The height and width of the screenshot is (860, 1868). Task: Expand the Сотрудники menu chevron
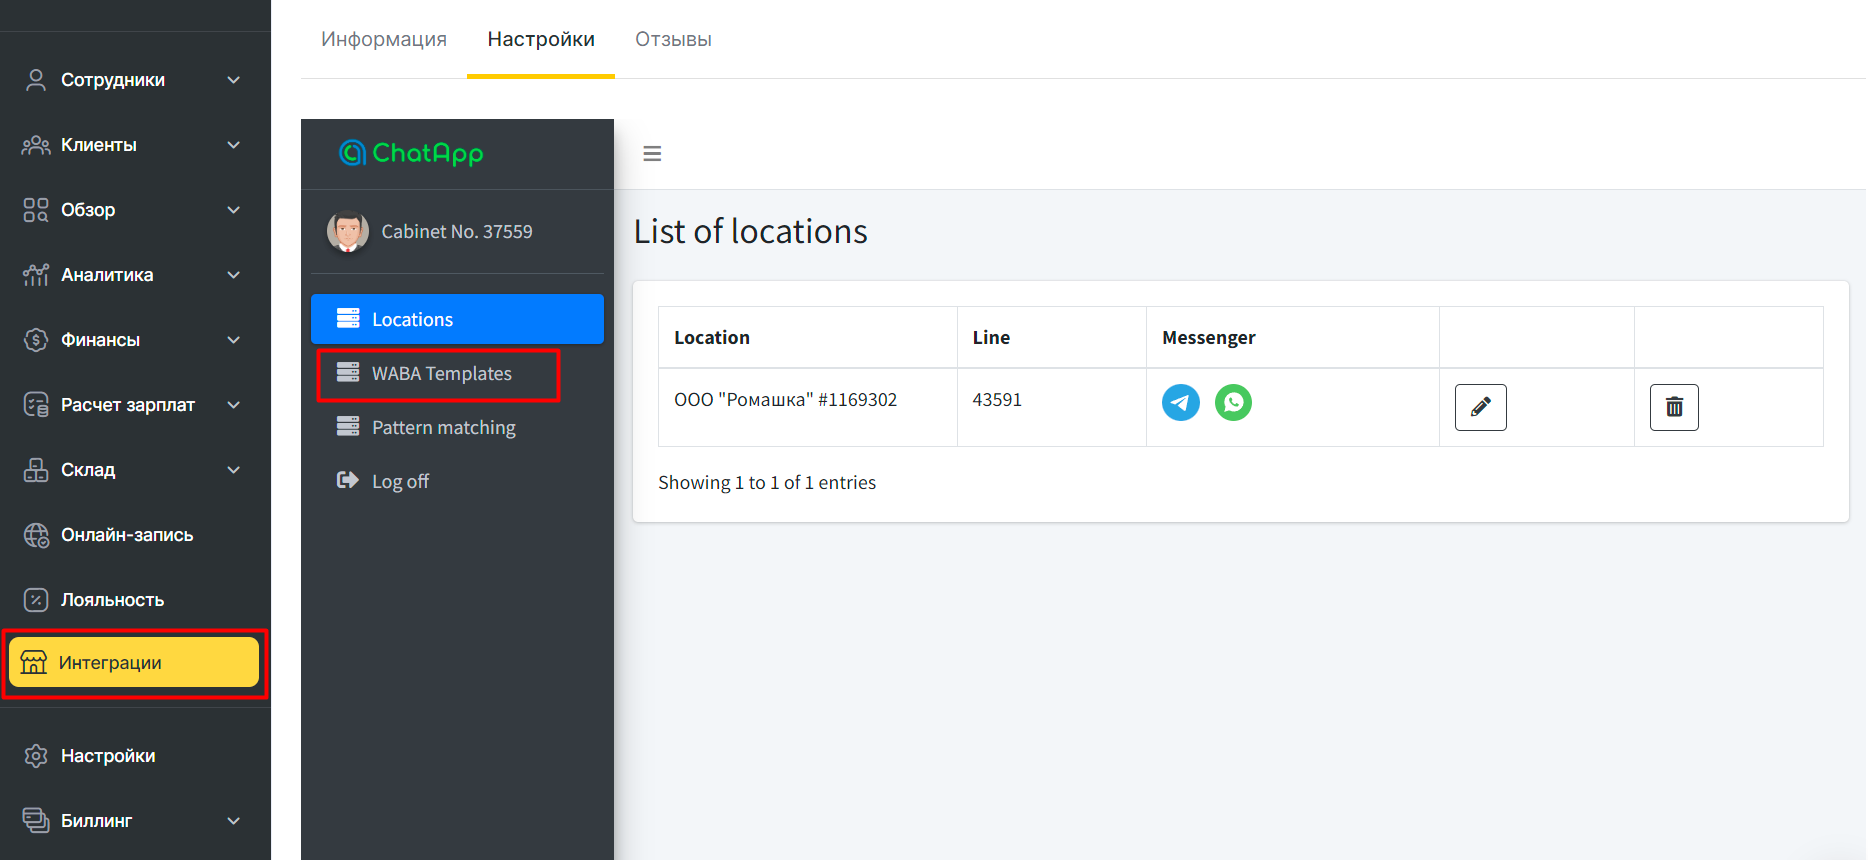pos(233,80)
